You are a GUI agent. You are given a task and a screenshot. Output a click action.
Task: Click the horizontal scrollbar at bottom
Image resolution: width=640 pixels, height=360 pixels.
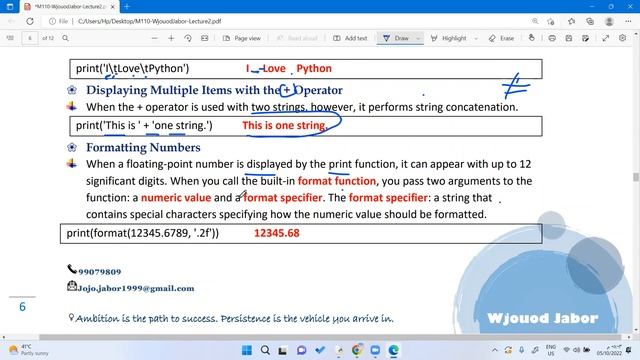[330, 337]
